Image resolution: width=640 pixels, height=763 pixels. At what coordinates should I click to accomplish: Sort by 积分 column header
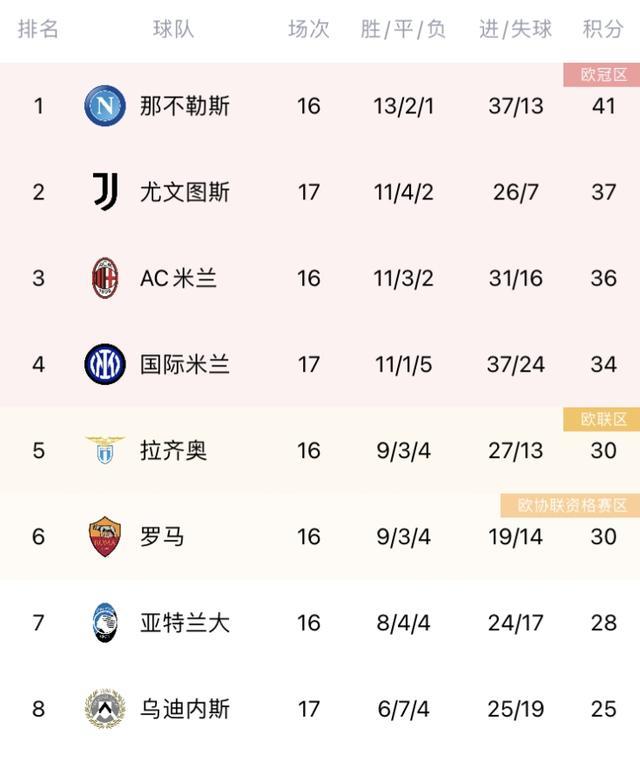[x=603, y=29]
